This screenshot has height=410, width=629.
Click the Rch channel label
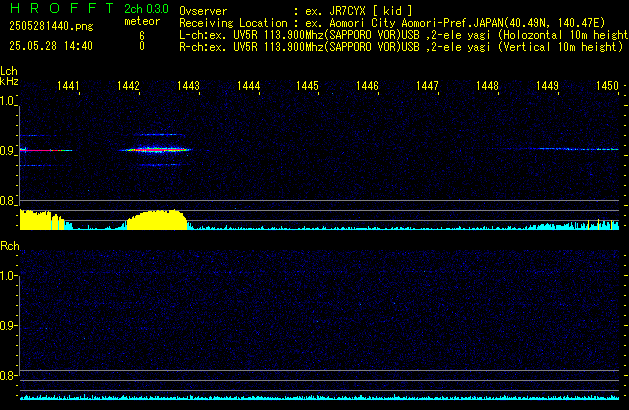tap(10, 246)
